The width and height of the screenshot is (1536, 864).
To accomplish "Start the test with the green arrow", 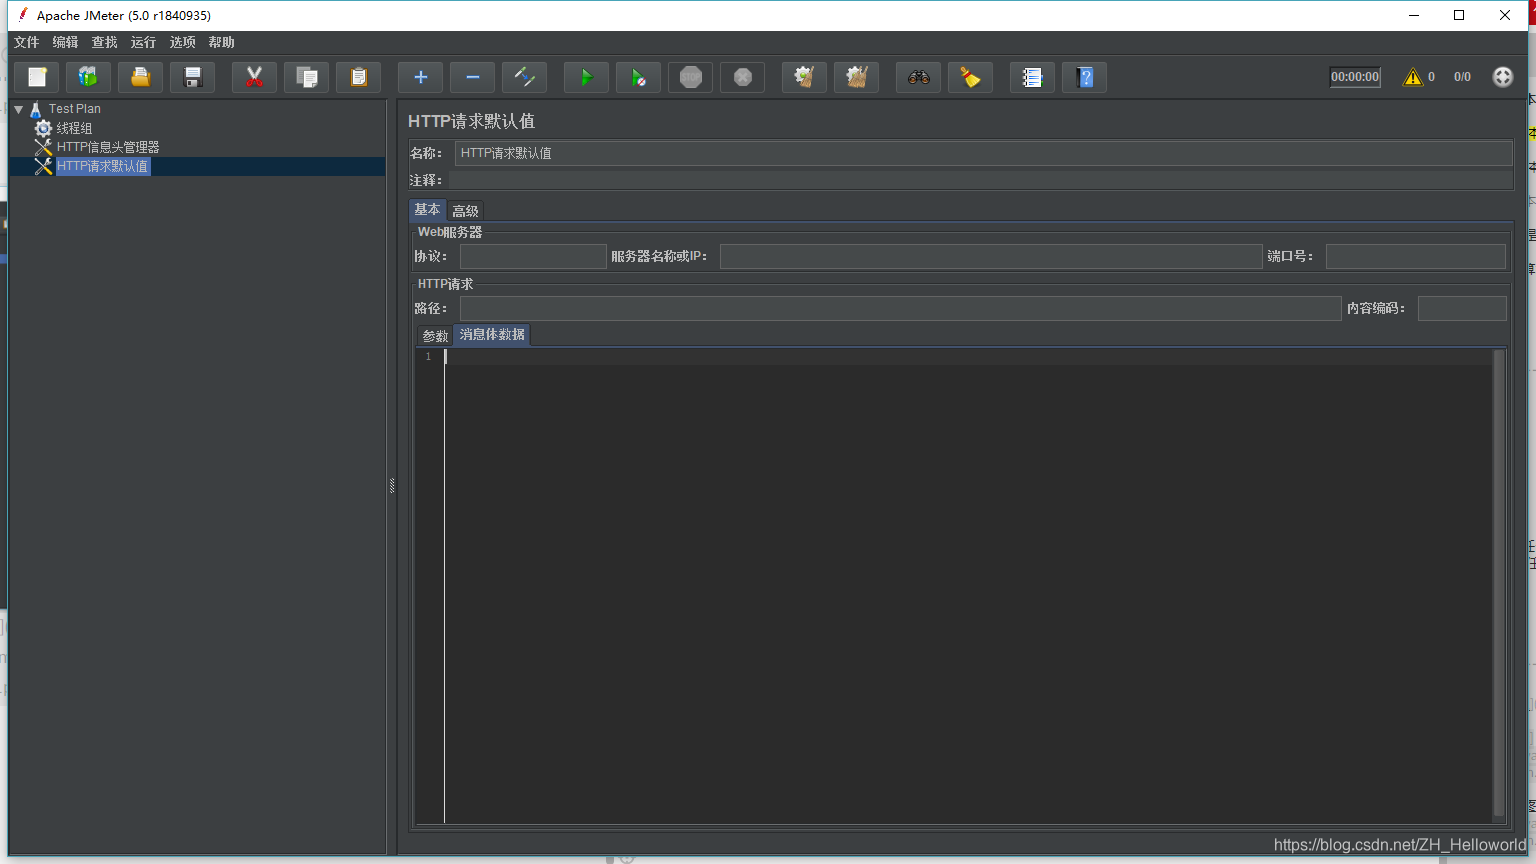I will tap(586, 77).
